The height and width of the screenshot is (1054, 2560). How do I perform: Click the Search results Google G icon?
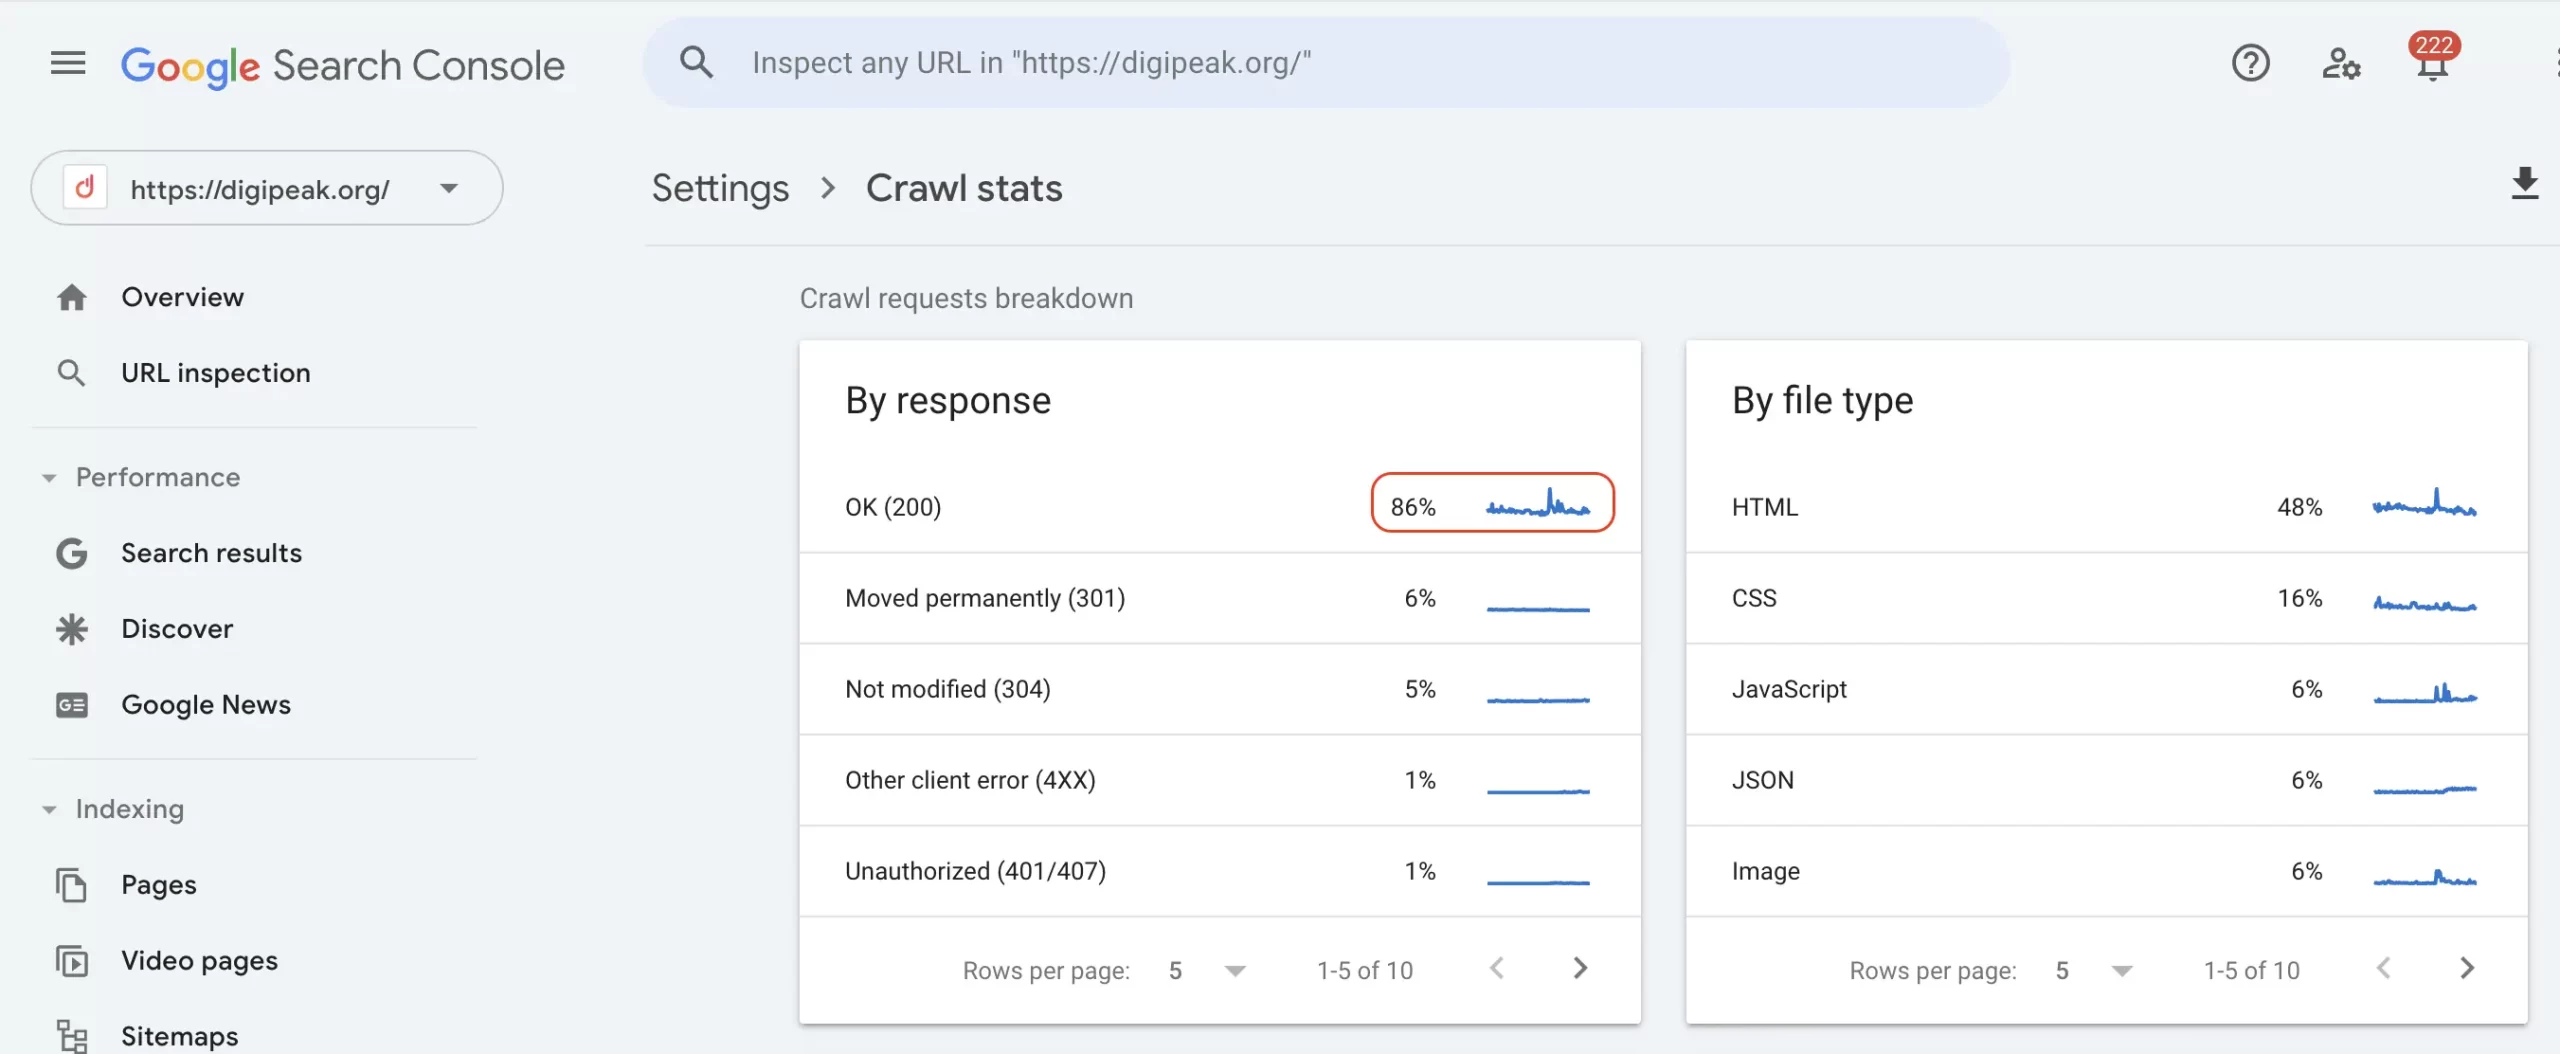point(71,553)
